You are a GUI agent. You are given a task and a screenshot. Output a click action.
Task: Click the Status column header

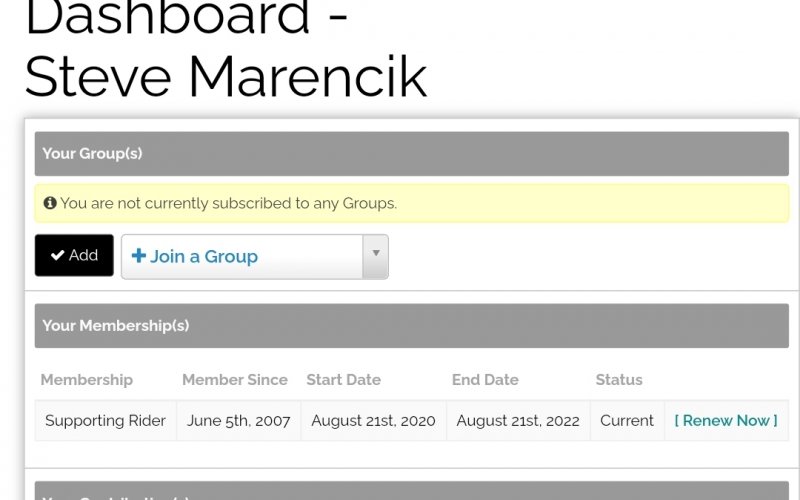pos(619,380)
